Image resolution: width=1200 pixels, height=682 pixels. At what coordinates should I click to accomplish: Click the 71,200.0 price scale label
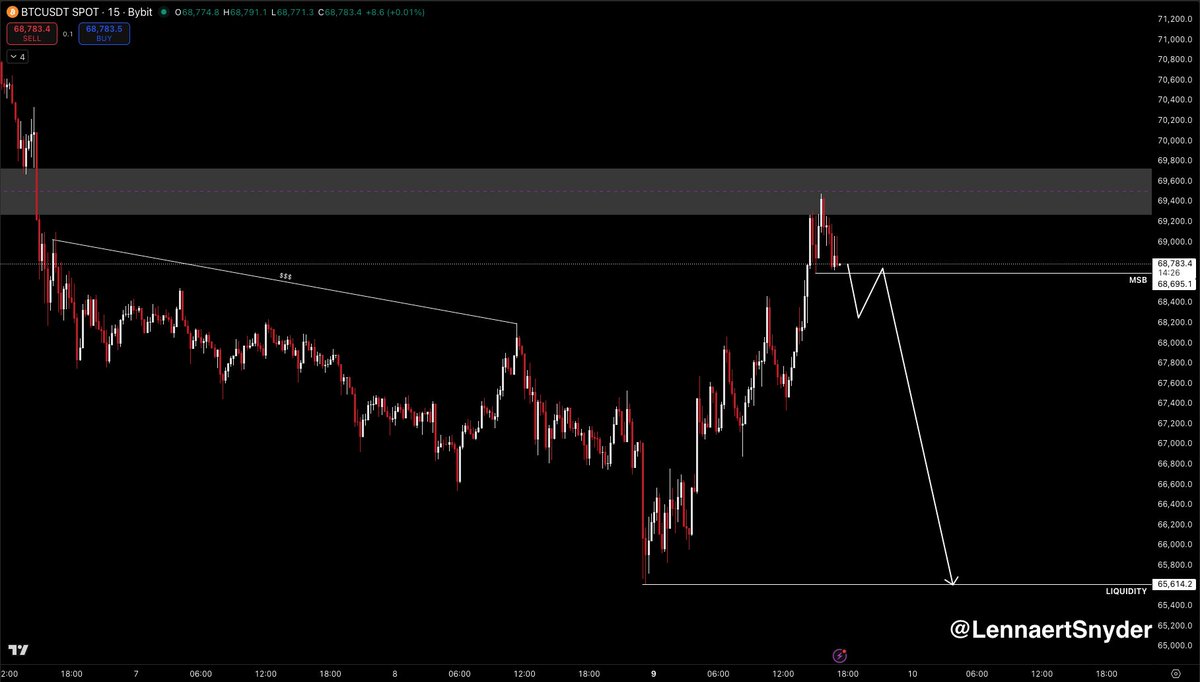click(x=1174, y=19)
